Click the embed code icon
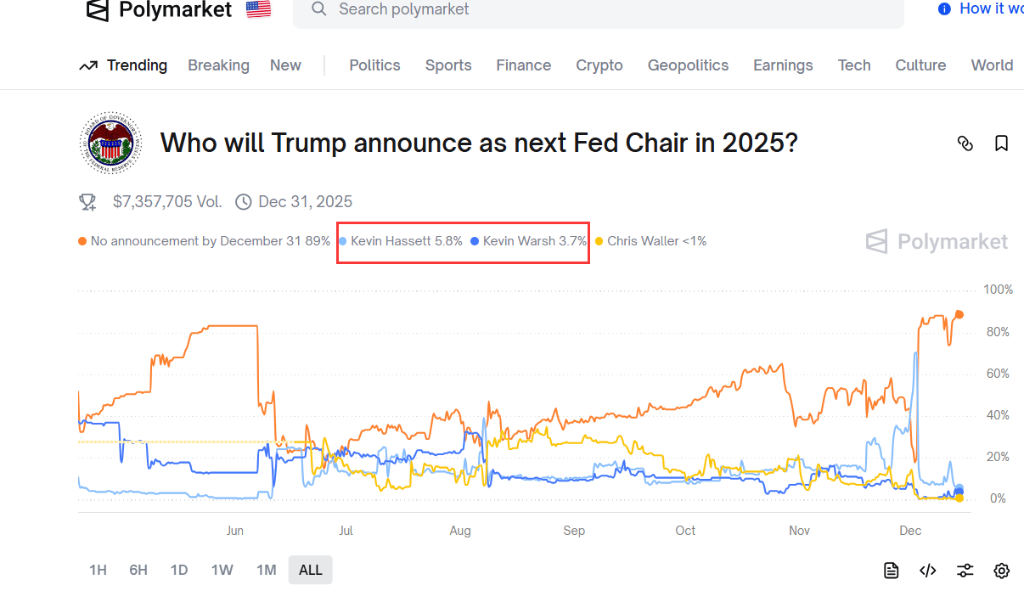The width and height of the screenshot is (1024, 594). coord(928,570)
